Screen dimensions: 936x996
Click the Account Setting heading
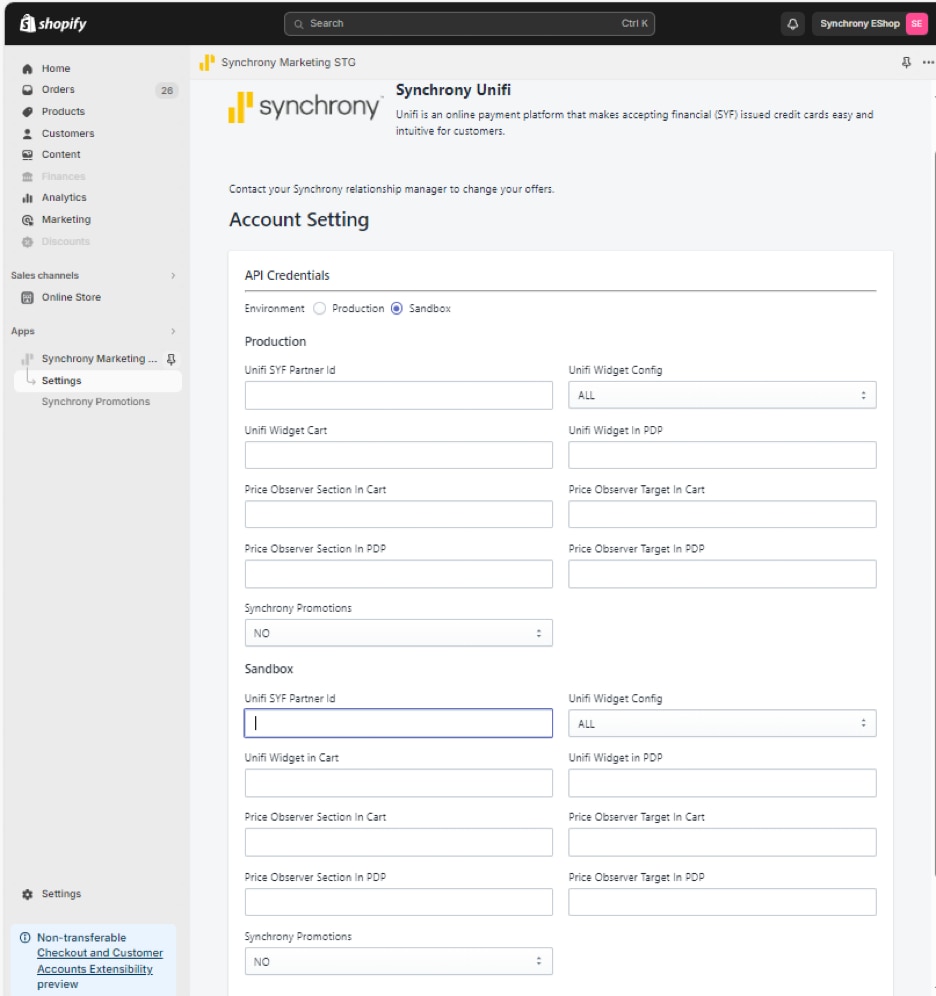(x=299, y=220)
